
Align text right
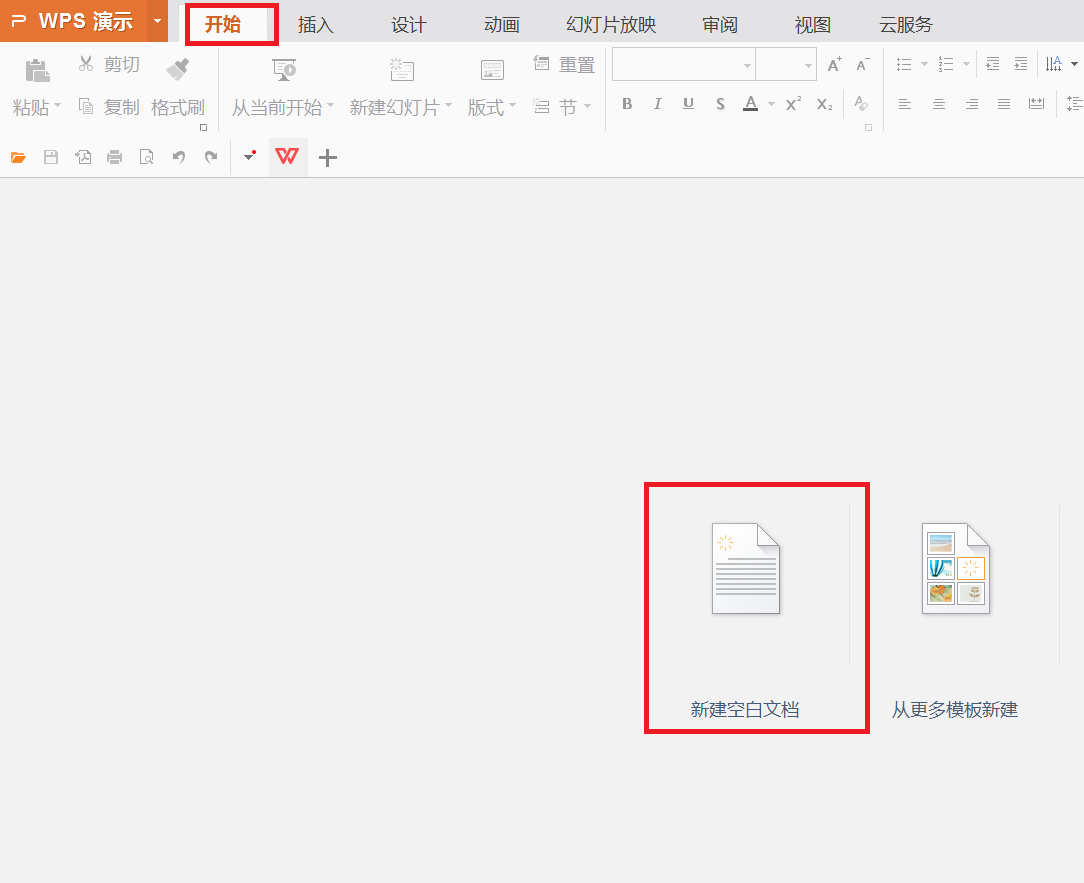click(x=971, y=104)
